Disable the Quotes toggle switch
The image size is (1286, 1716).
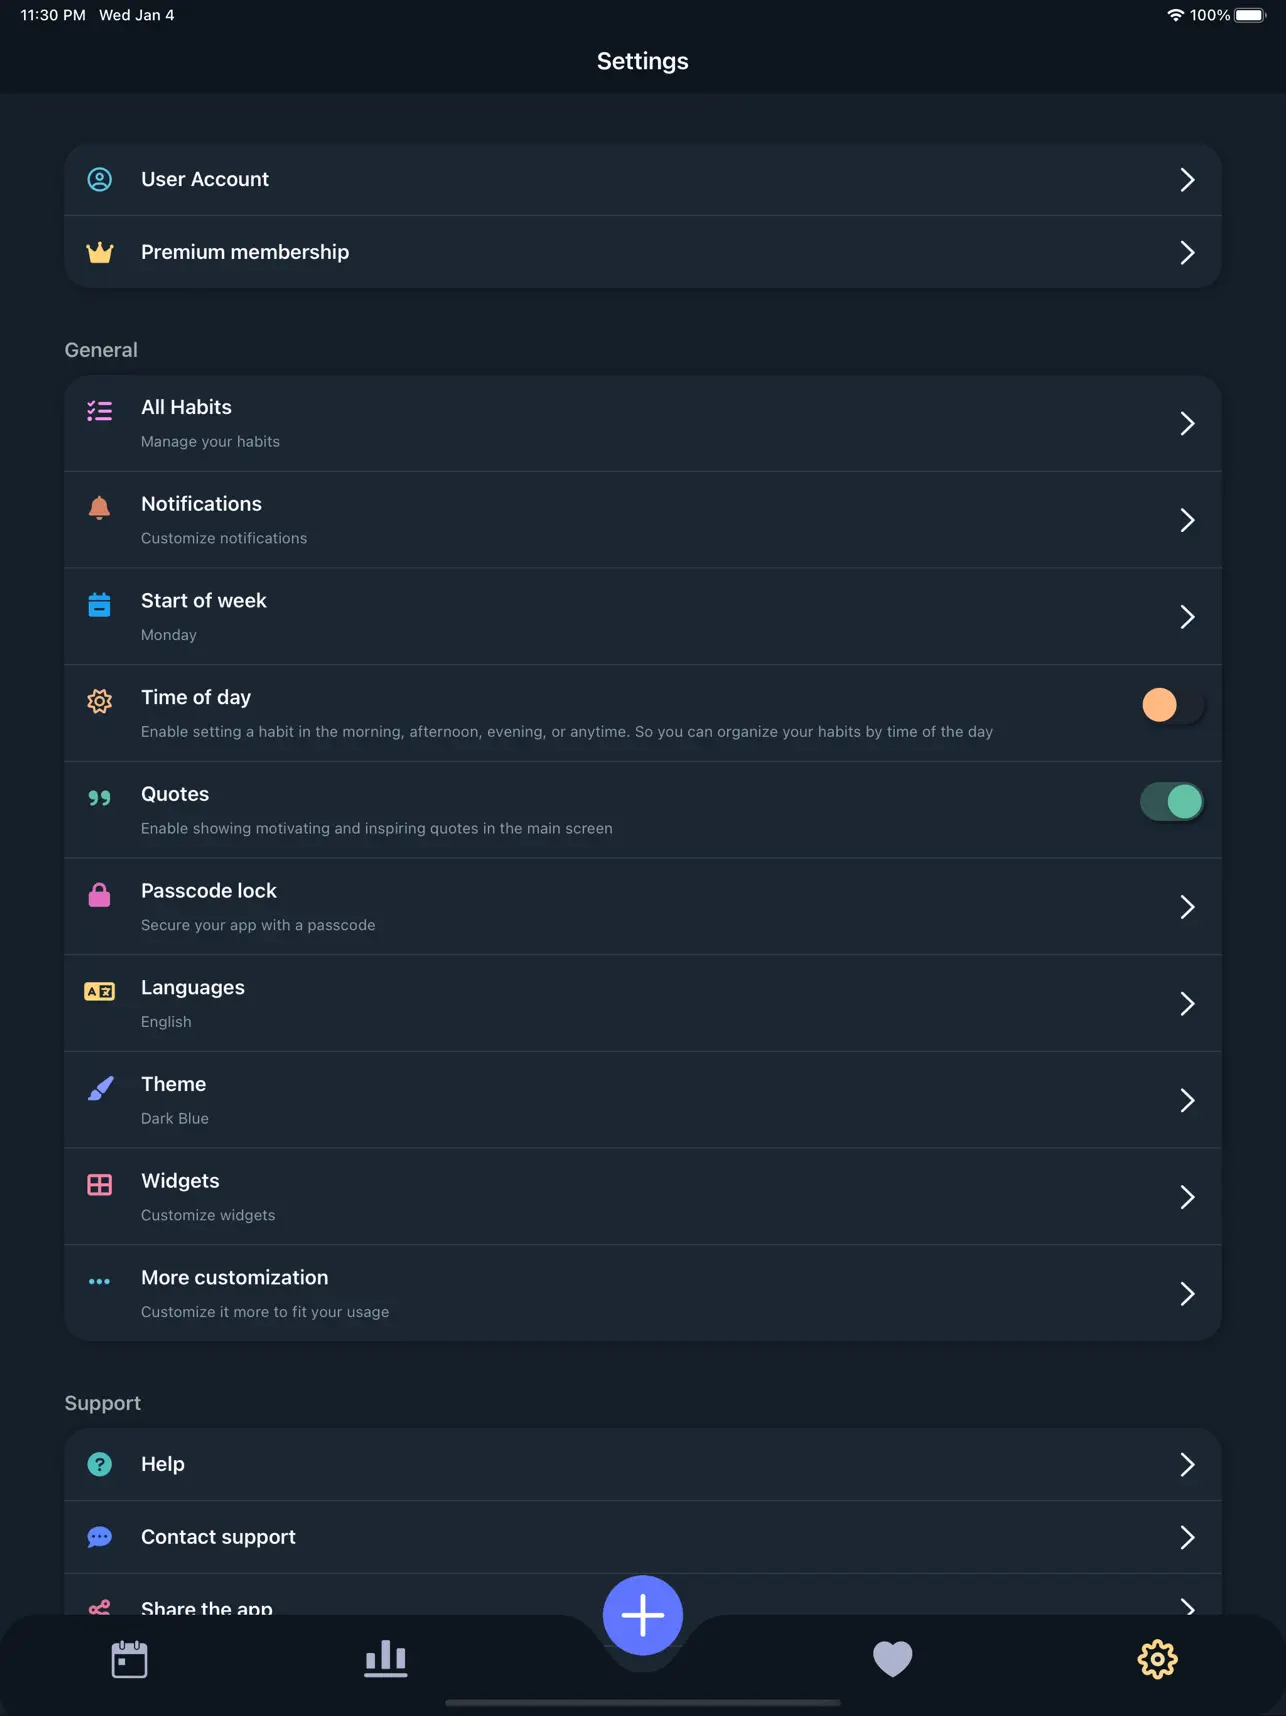(x=1172, y=802)
